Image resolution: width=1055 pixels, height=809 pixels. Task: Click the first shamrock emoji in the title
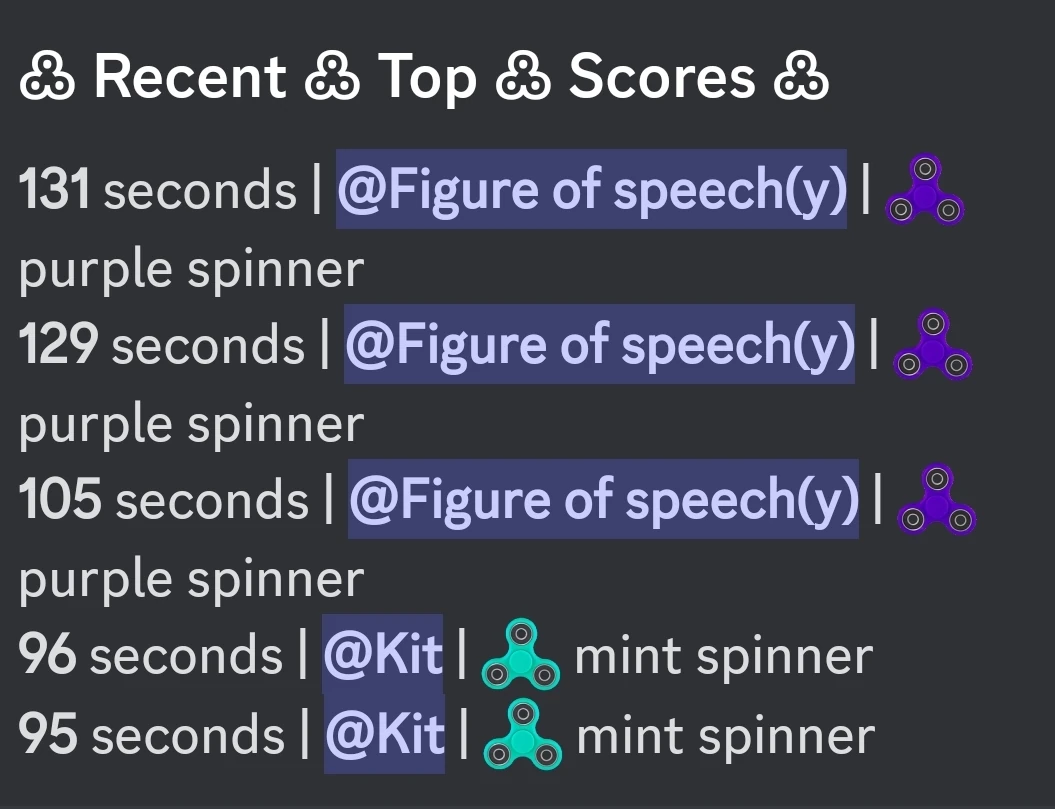tap(46, 77)
